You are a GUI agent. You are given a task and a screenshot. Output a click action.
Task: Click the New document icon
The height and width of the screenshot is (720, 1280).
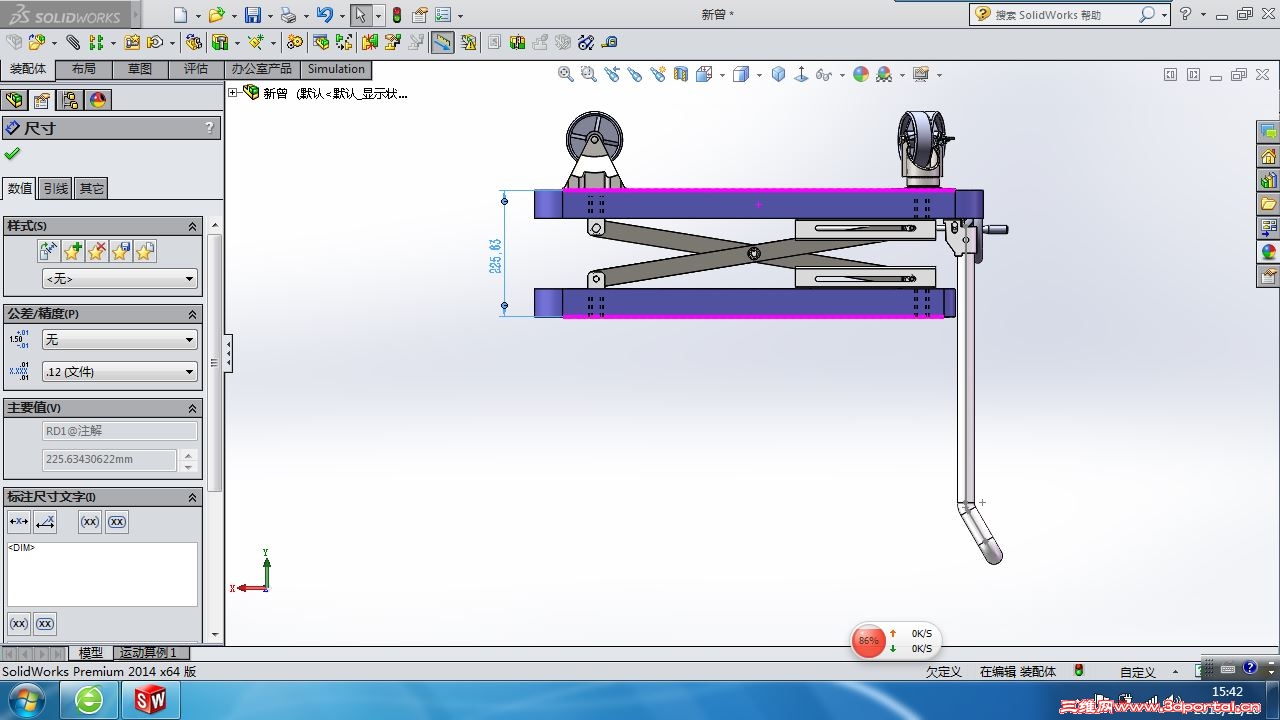pyautogui.click(x=180, y=15)
